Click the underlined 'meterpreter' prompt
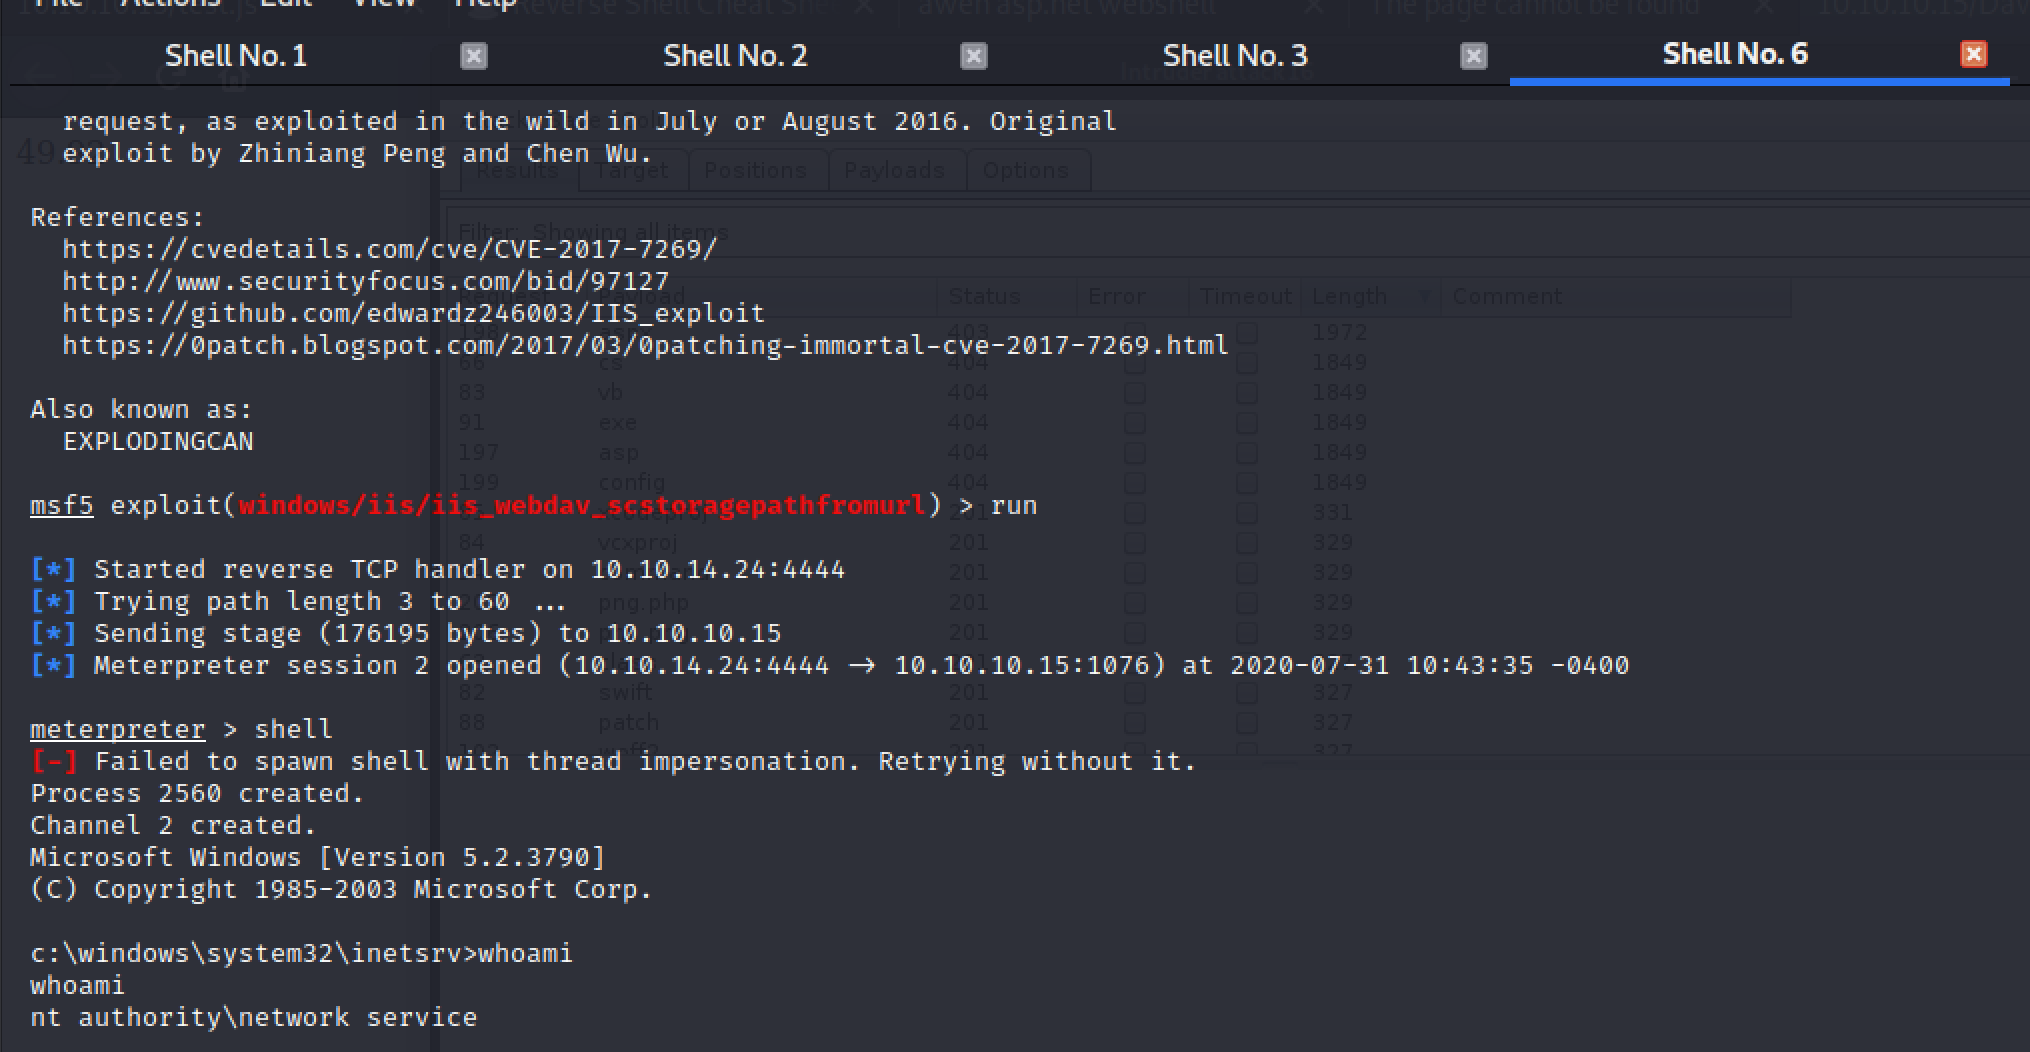This screenshot has height=1052, width=2030. coord(118,729)
